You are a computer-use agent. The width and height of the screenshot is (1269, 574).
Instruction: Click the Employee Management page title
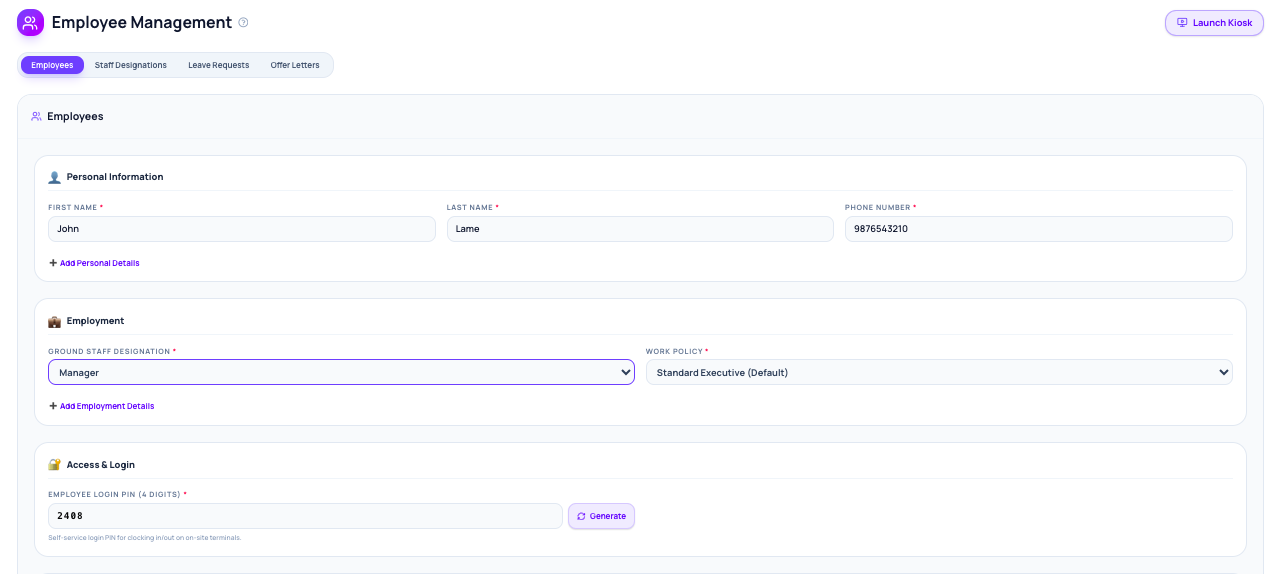pyautogui.click(x=142, y=22)
